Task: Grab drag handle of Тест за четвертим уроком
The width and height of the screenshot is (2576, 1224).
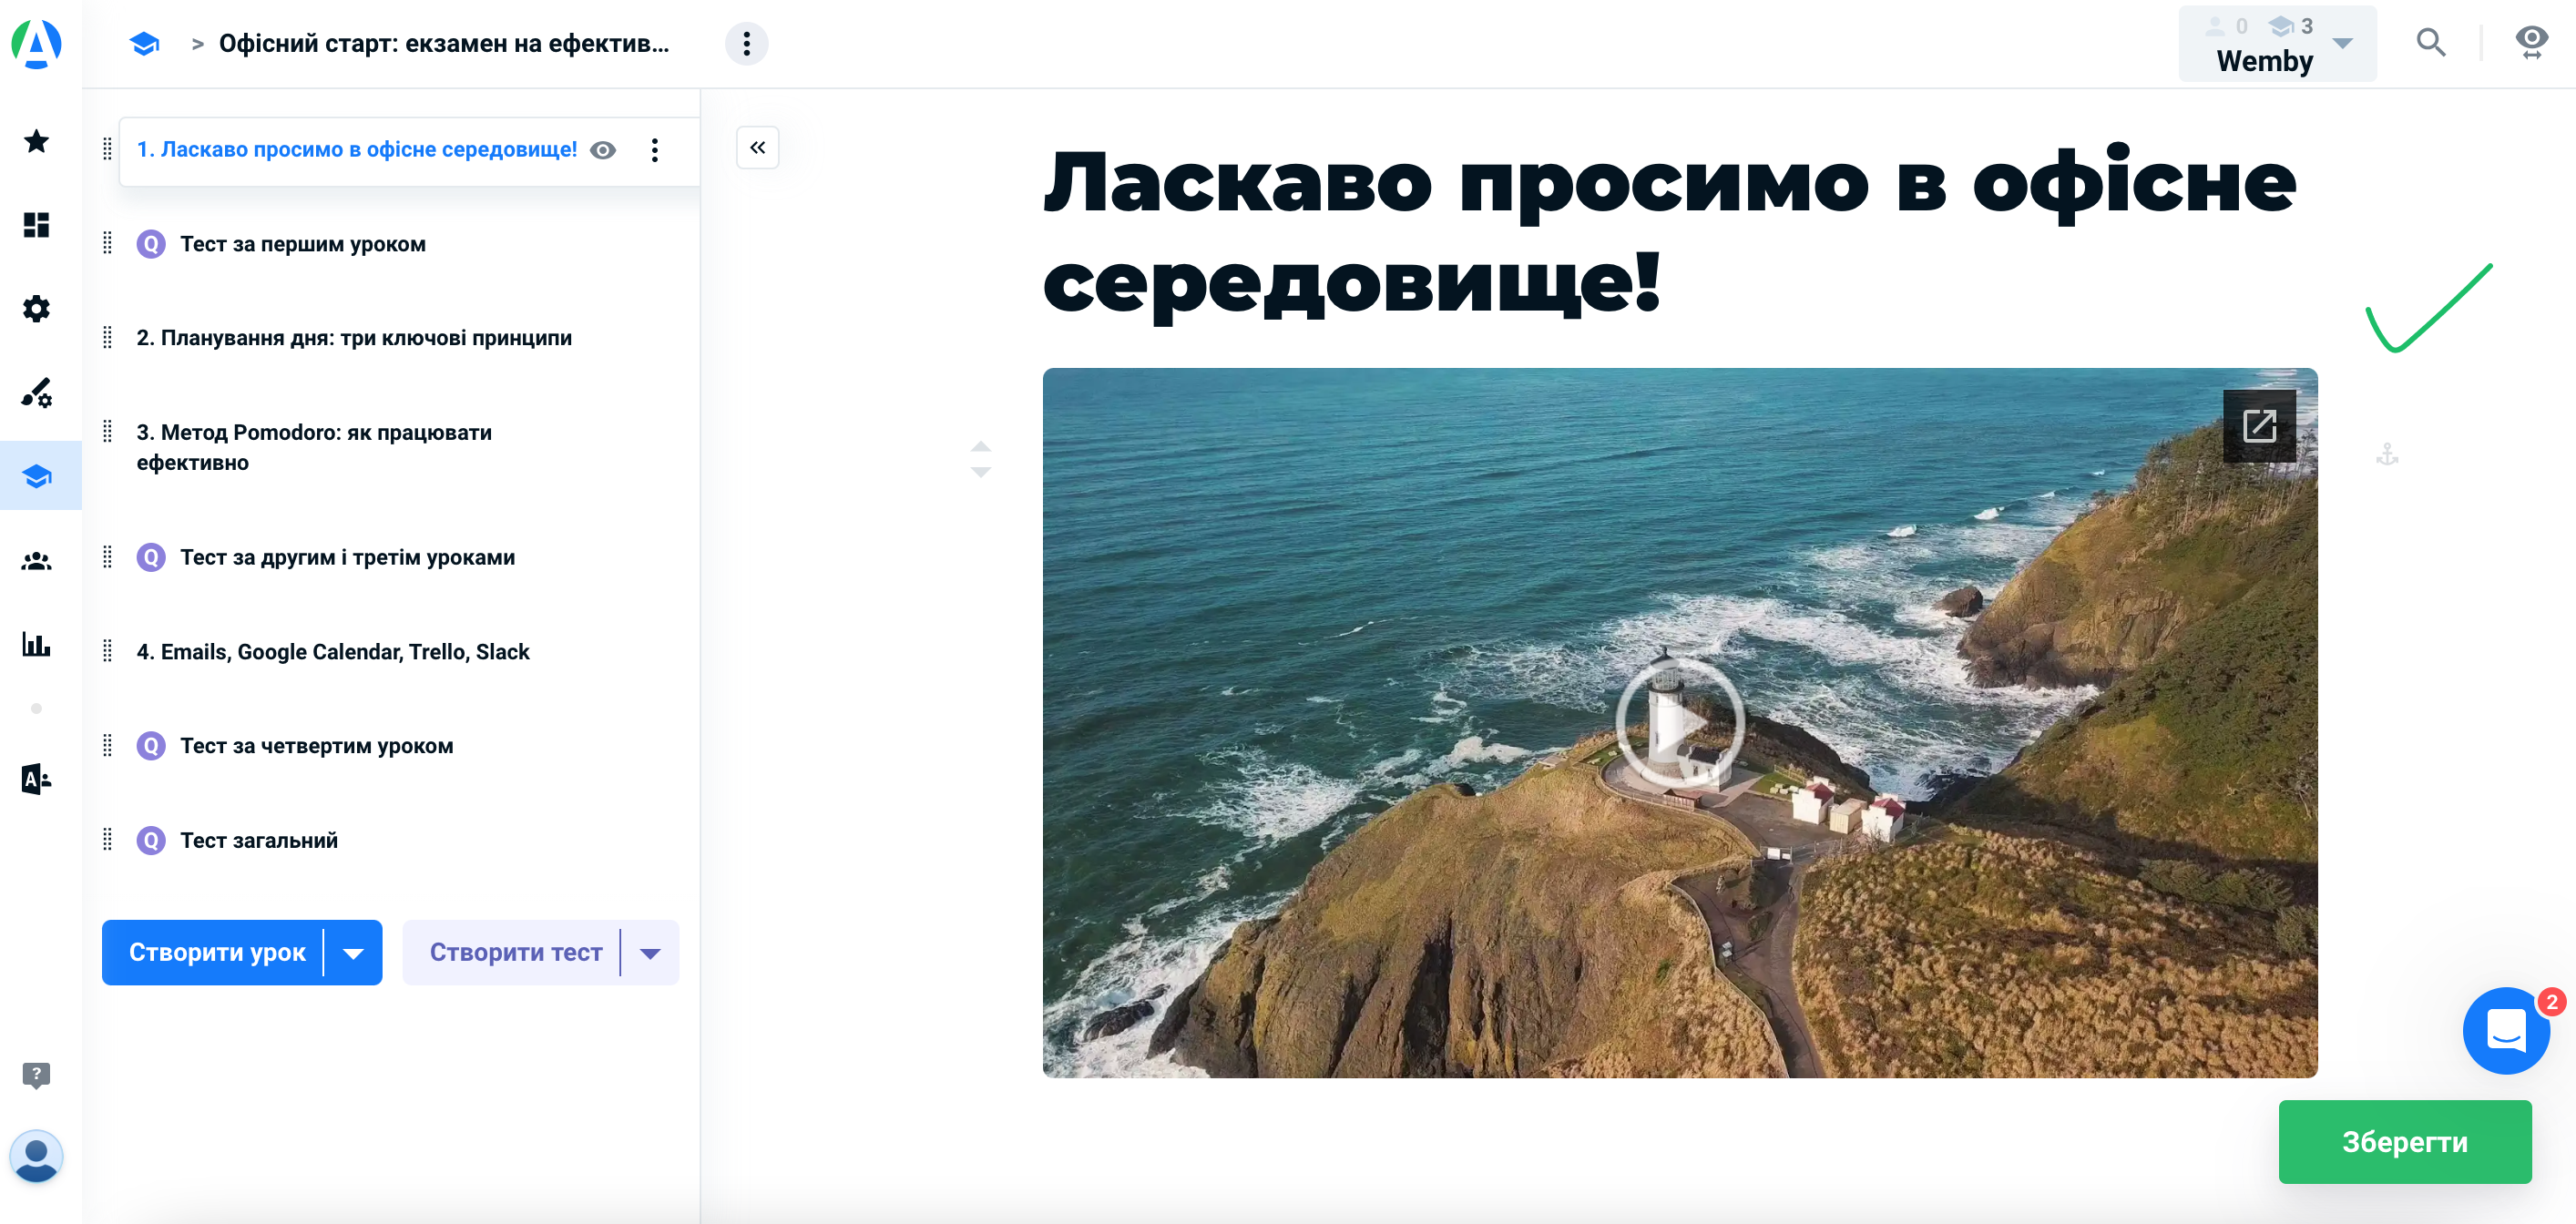Action: [107, 745]
